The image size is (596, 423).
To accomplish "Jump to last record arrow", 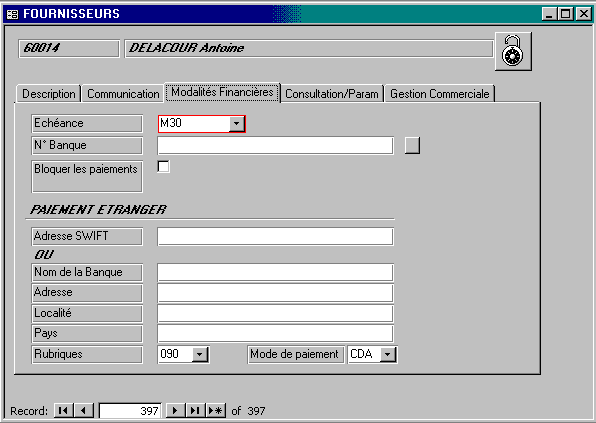I will (x=195, y=410).
